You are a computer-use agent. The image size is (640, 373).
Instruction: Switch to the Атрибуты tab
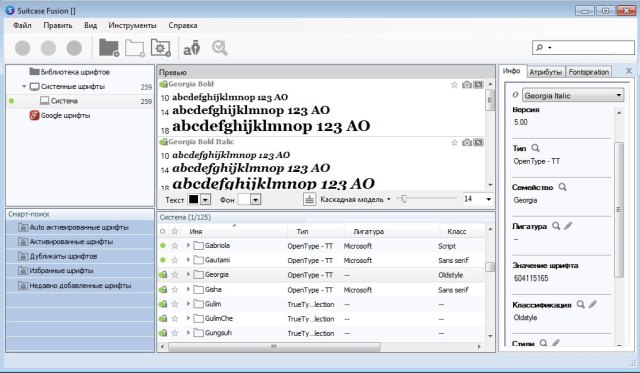pyautogui.click(x=546, y=72)
